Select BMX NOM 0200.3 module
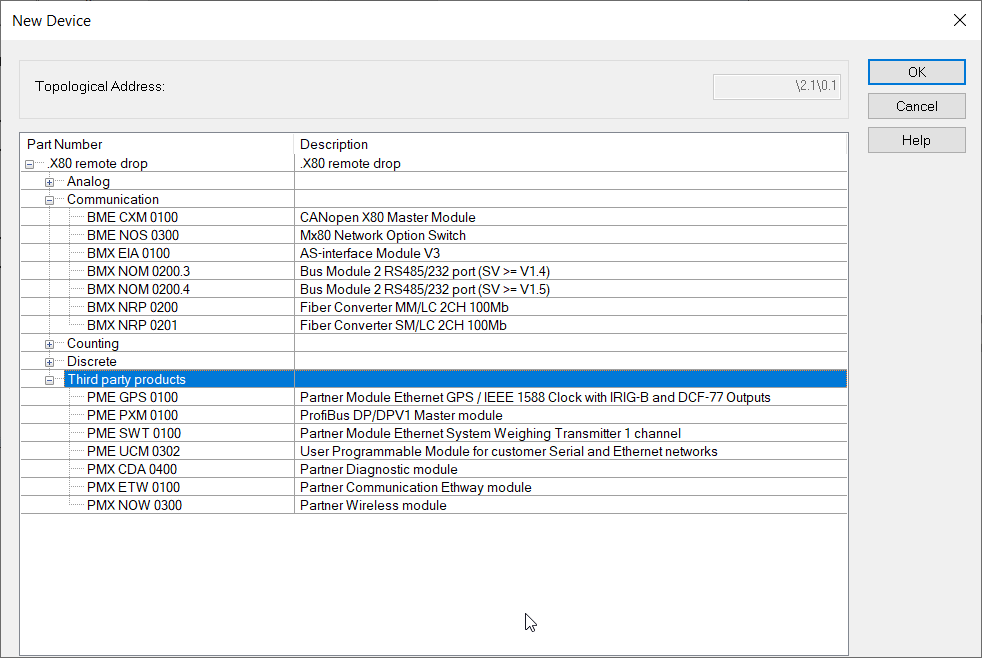 [138, 272]
